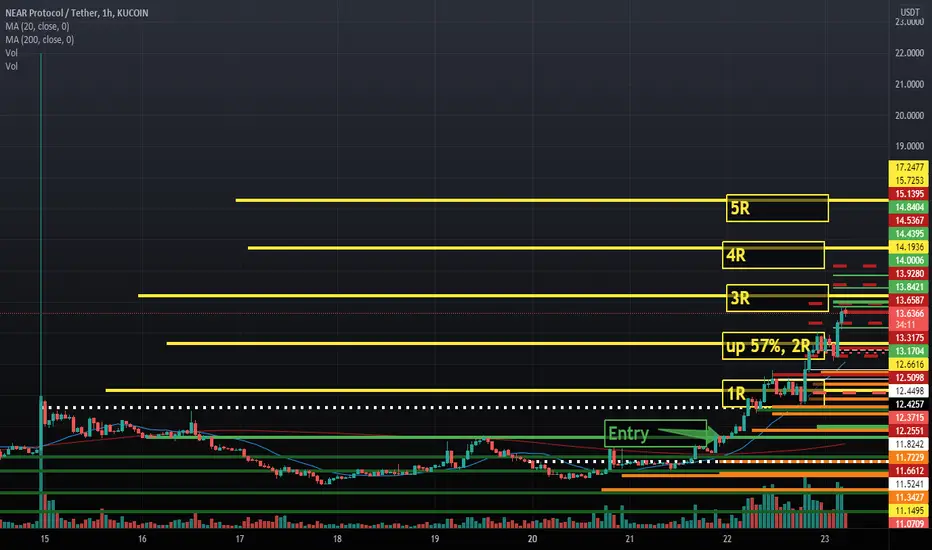
Task: Select the 11.3427 orange price tag
Action: [909, 497]
